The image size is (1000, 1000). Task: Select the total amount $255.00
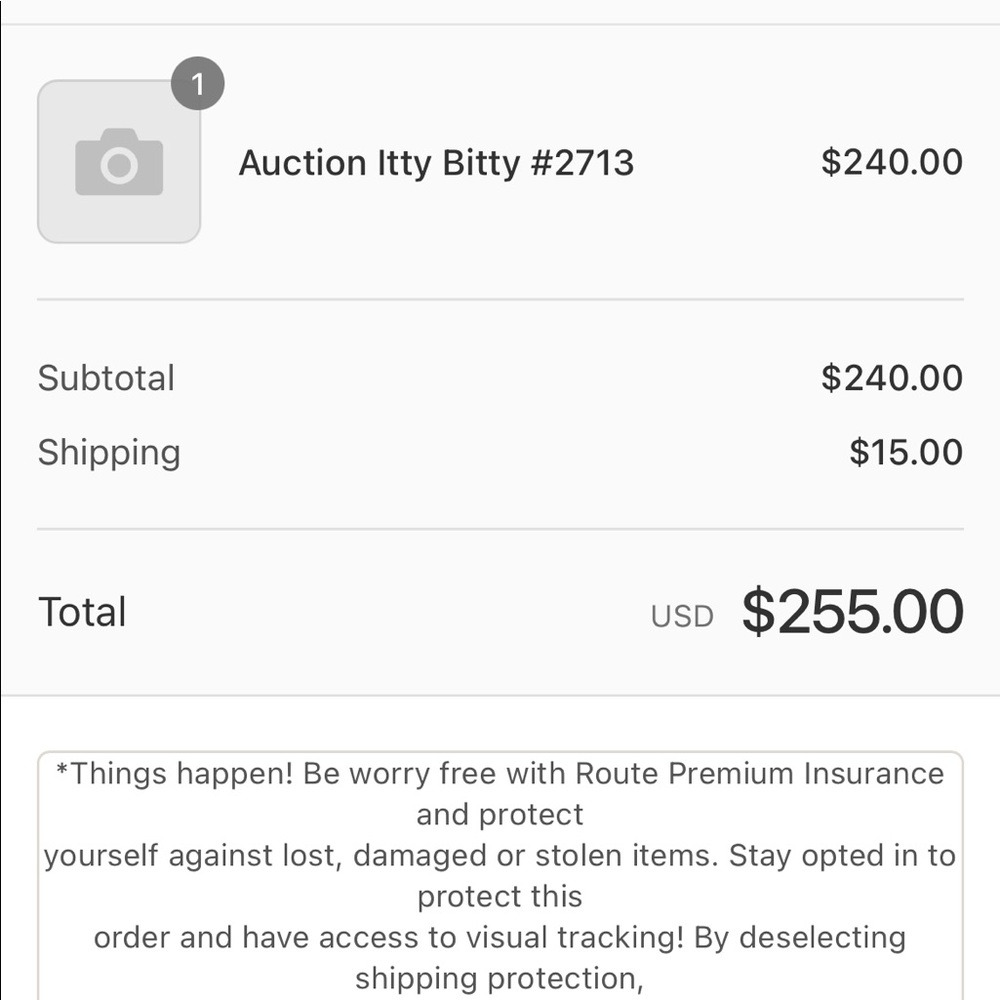coord(853,611)
